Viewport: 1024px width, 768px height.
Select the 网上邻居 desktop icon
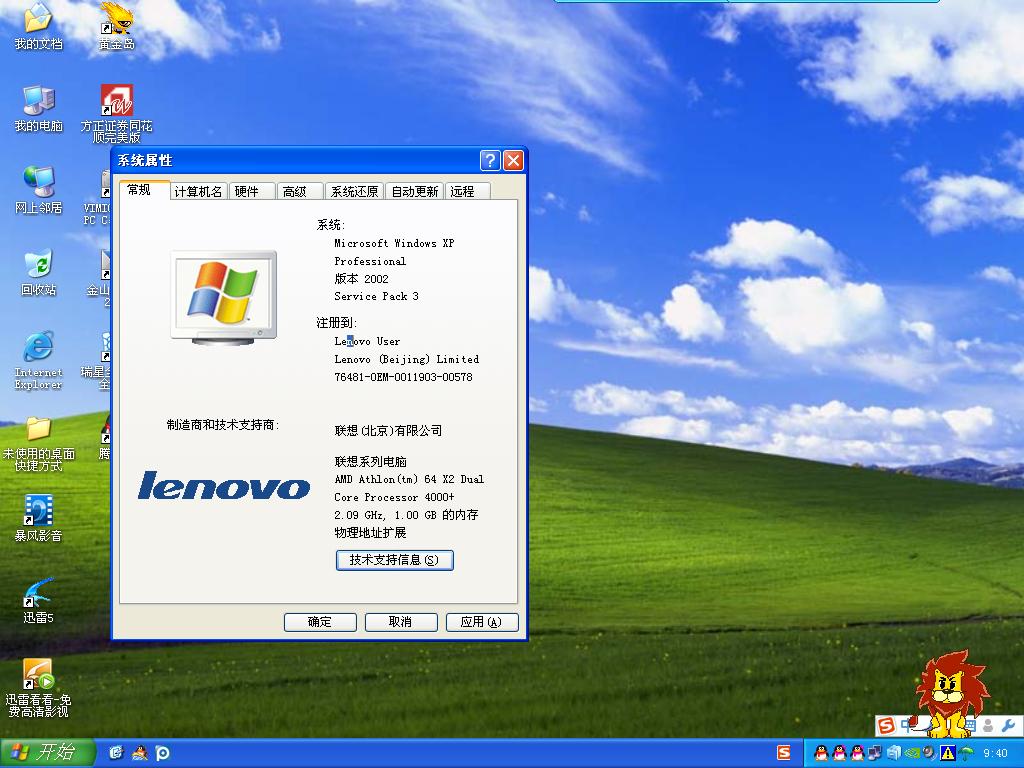pos(38,191)
